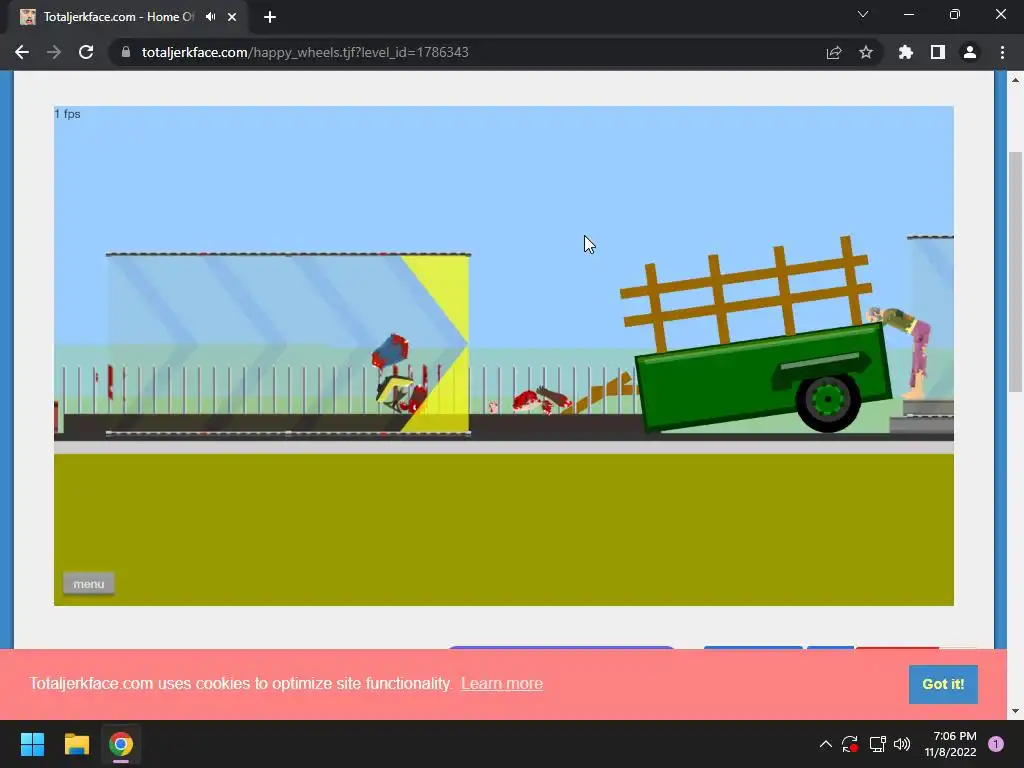Show hidden system tray icons
The image size is (1024, 768).
tap(825, 744)
